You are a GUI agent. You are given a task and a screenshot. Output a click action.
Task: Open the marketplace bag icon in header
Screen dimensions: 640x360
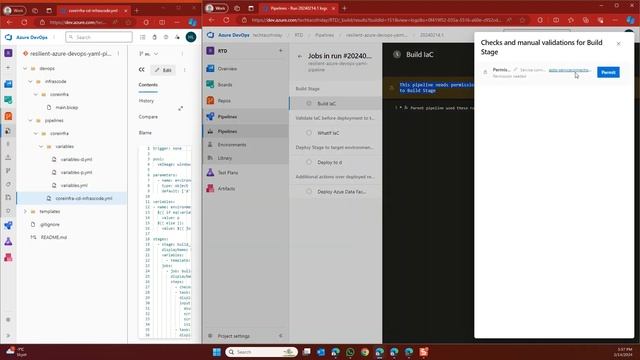click(x=154, y=37)
